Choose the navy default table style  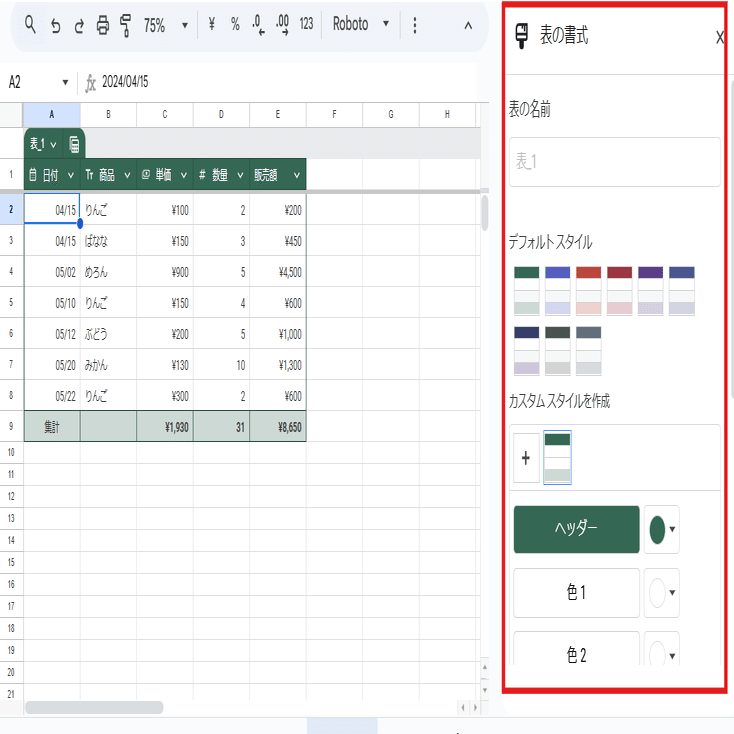pos(527,351)
